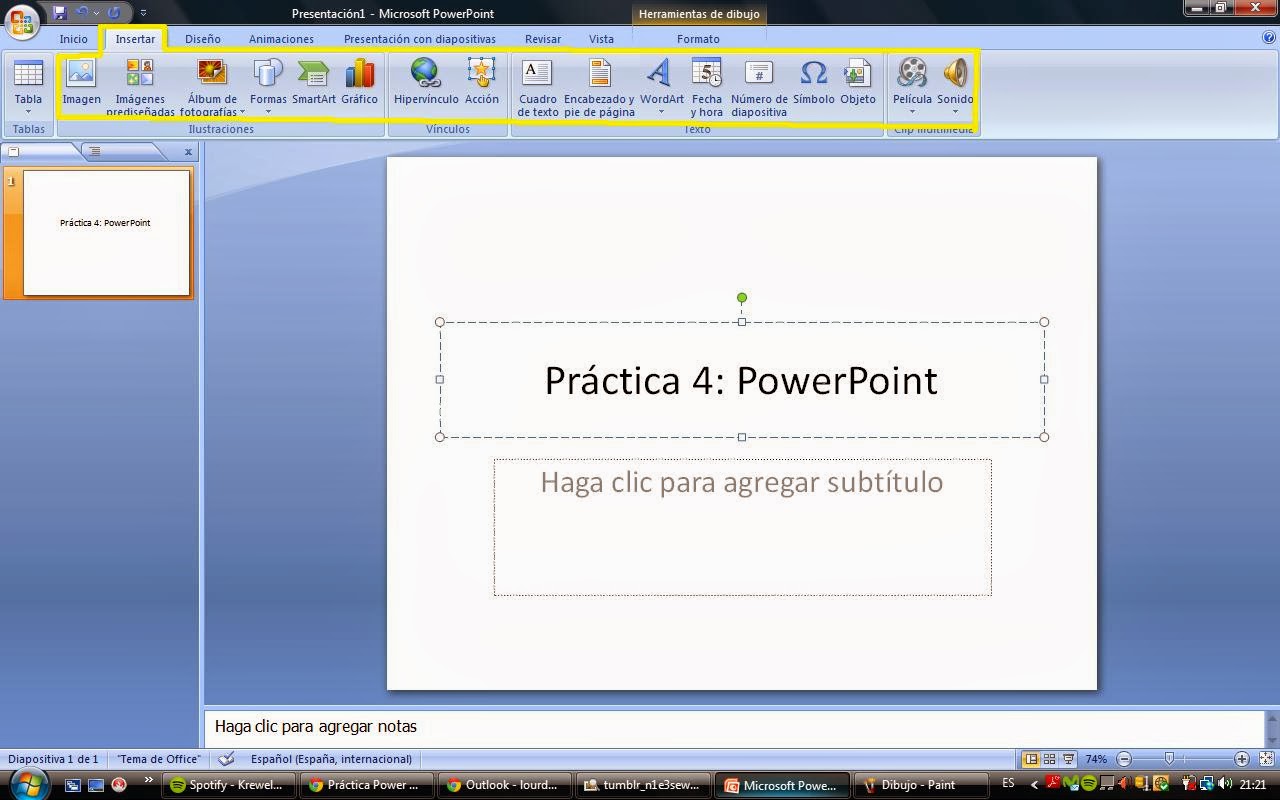Click spell check icon in status bar

(227, 759)
